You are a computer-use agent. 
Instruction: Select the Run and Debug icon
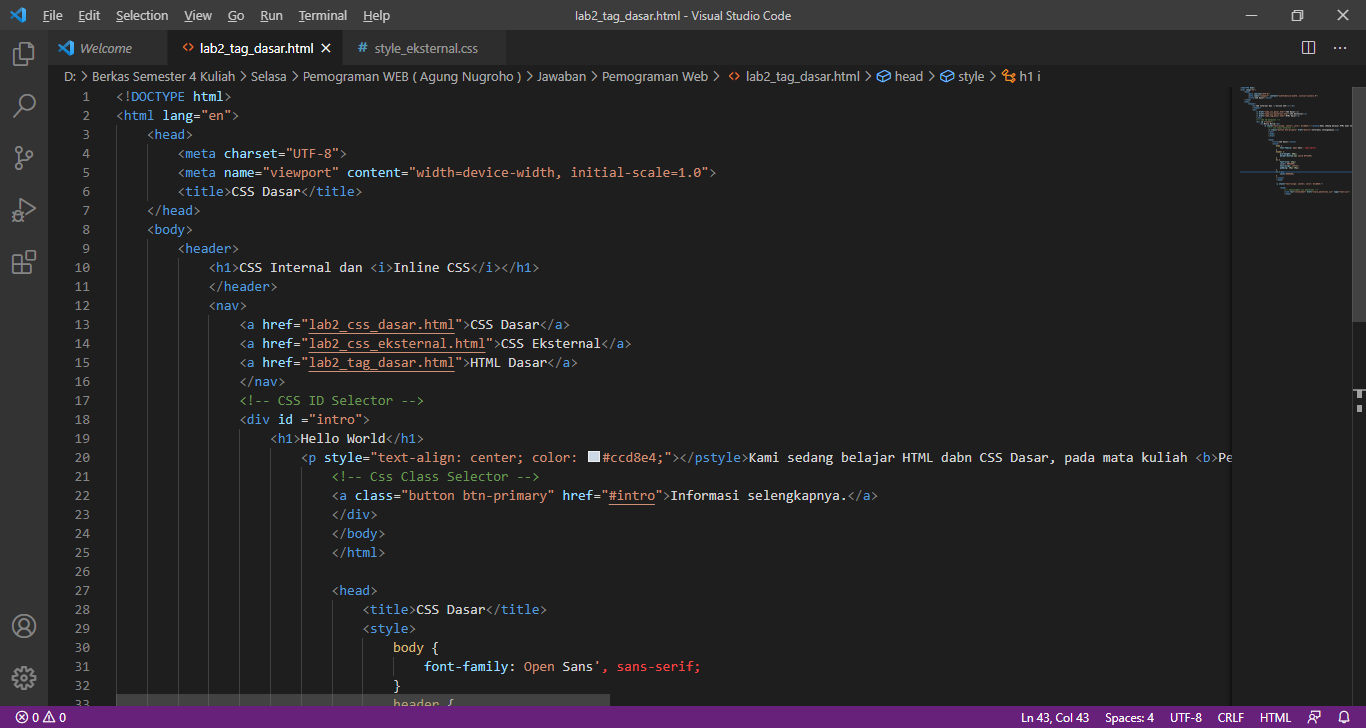[x=24, y=210]
